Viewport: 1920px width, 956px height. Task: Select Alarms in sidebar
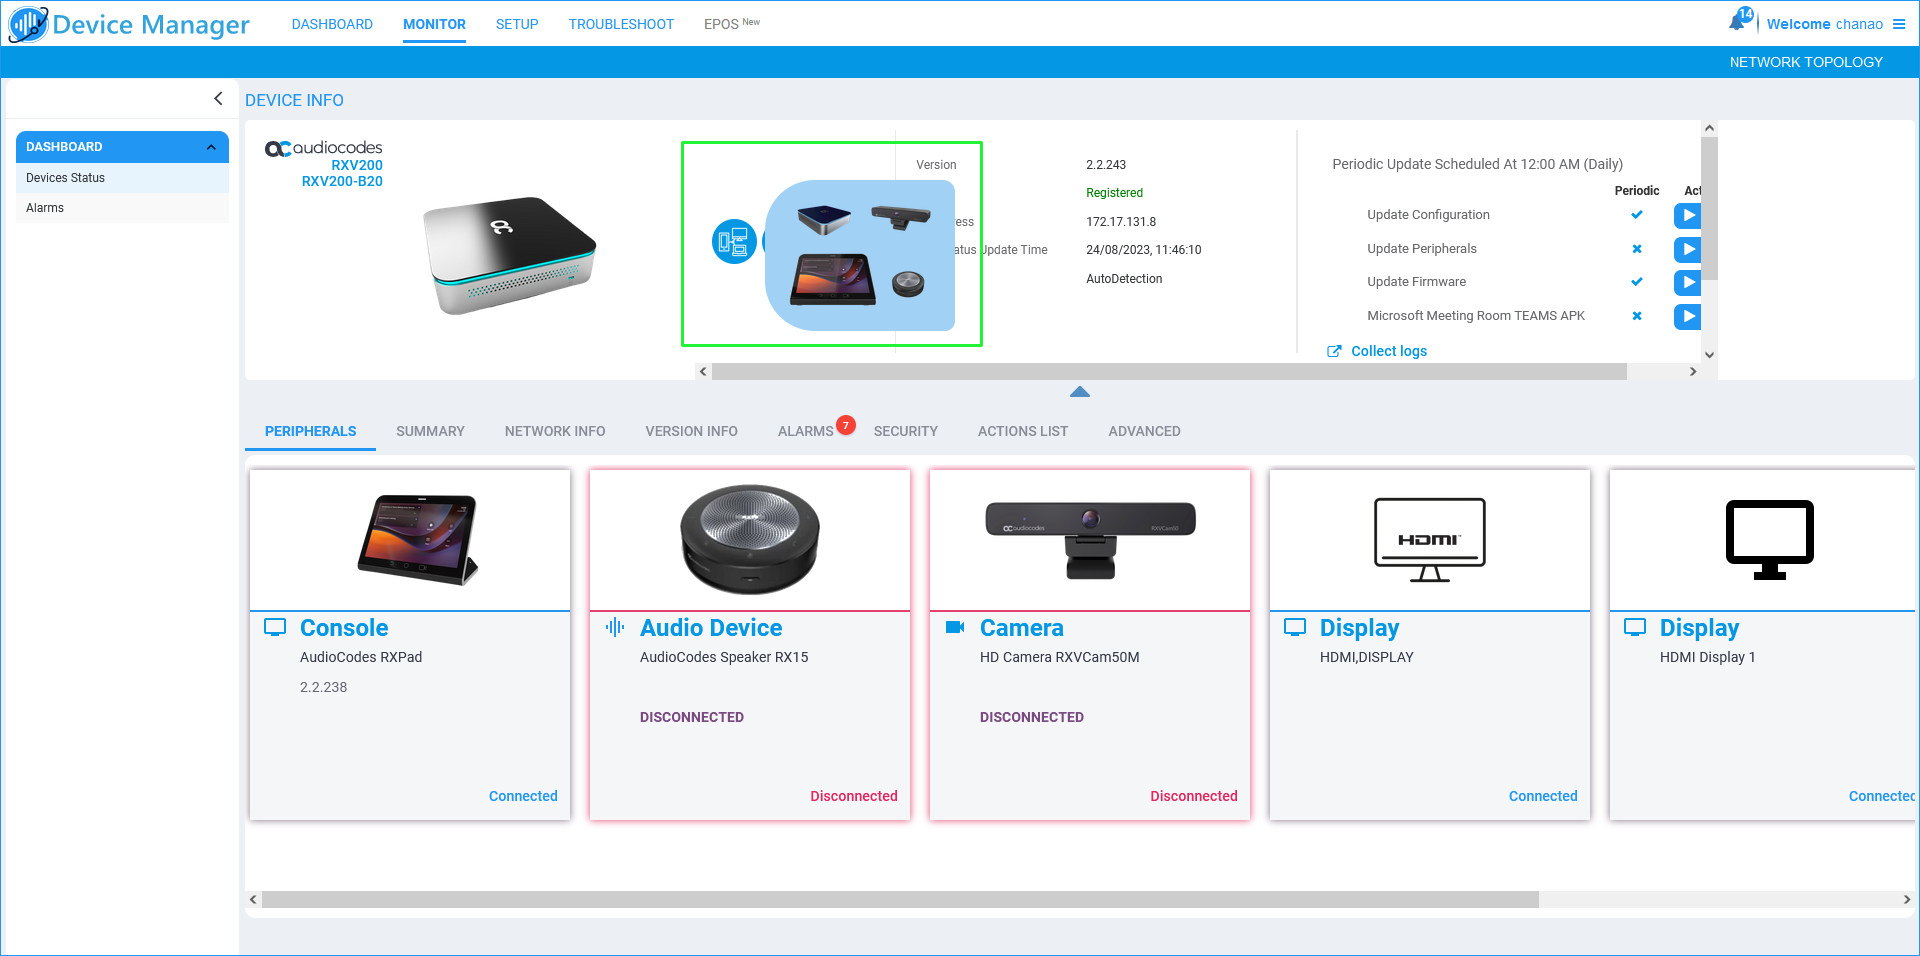click(122, 208)
